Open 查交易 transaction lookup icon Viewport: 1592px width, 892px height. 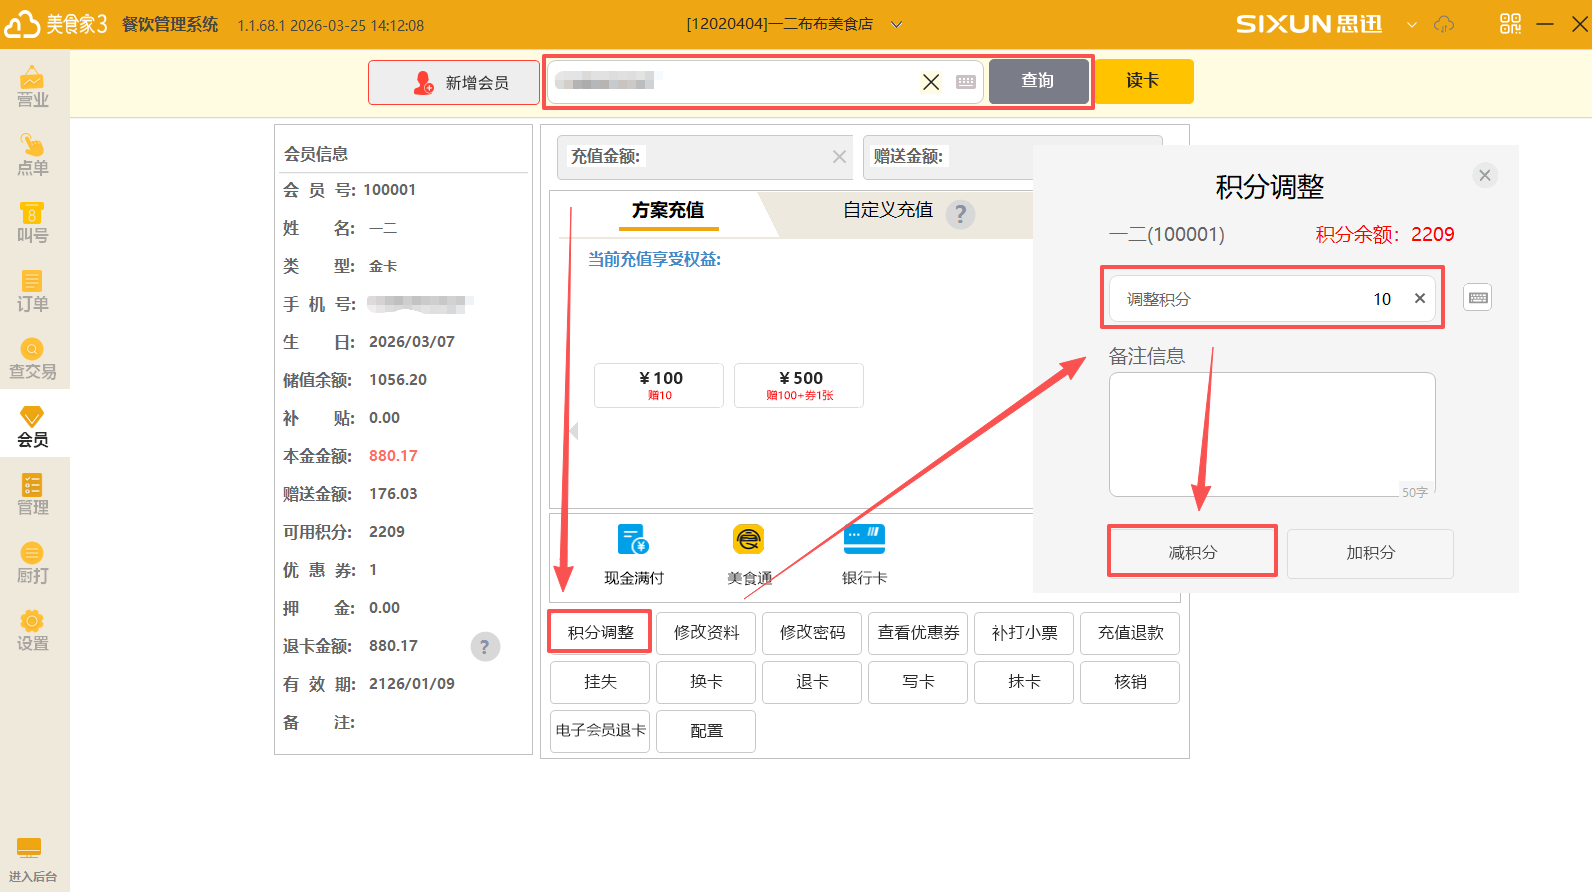click(x=32, y=359)
